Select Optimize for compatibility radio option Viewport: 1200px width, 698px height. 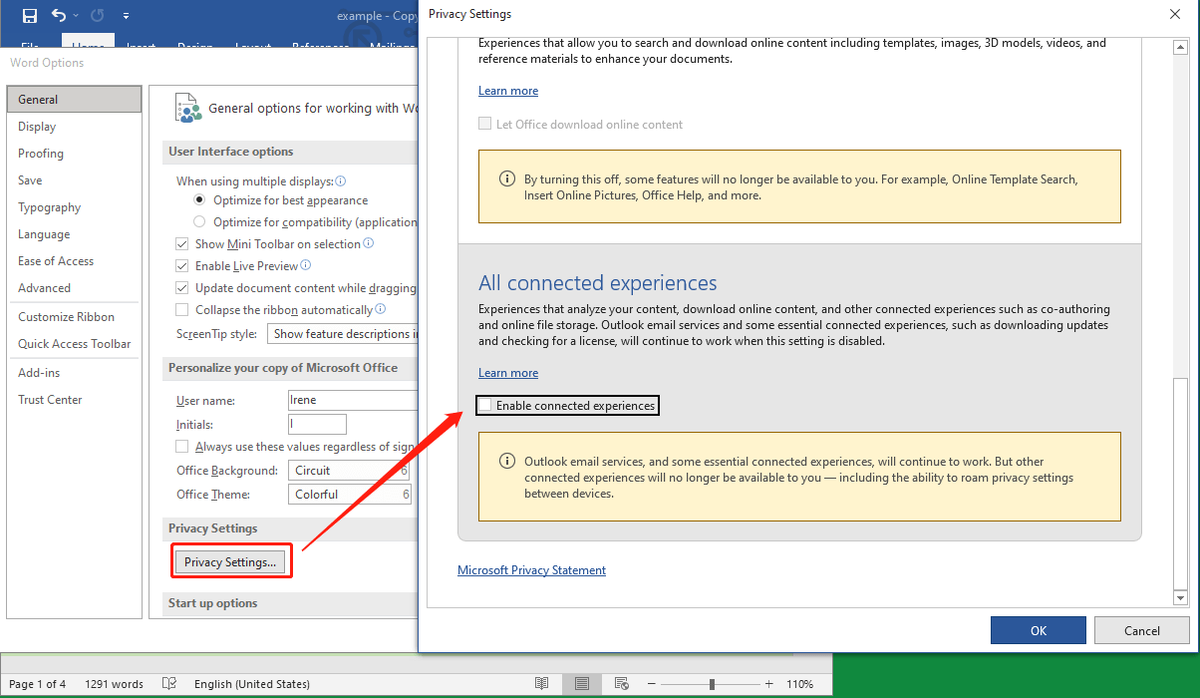tap(199, 222)
